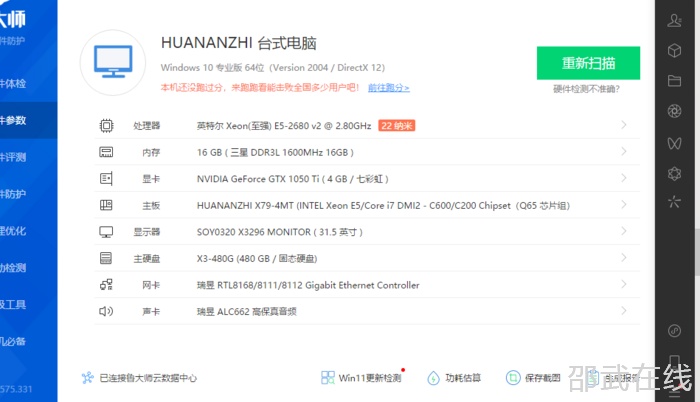Open the 前往跑分 benchmark link

coord(388,88)
